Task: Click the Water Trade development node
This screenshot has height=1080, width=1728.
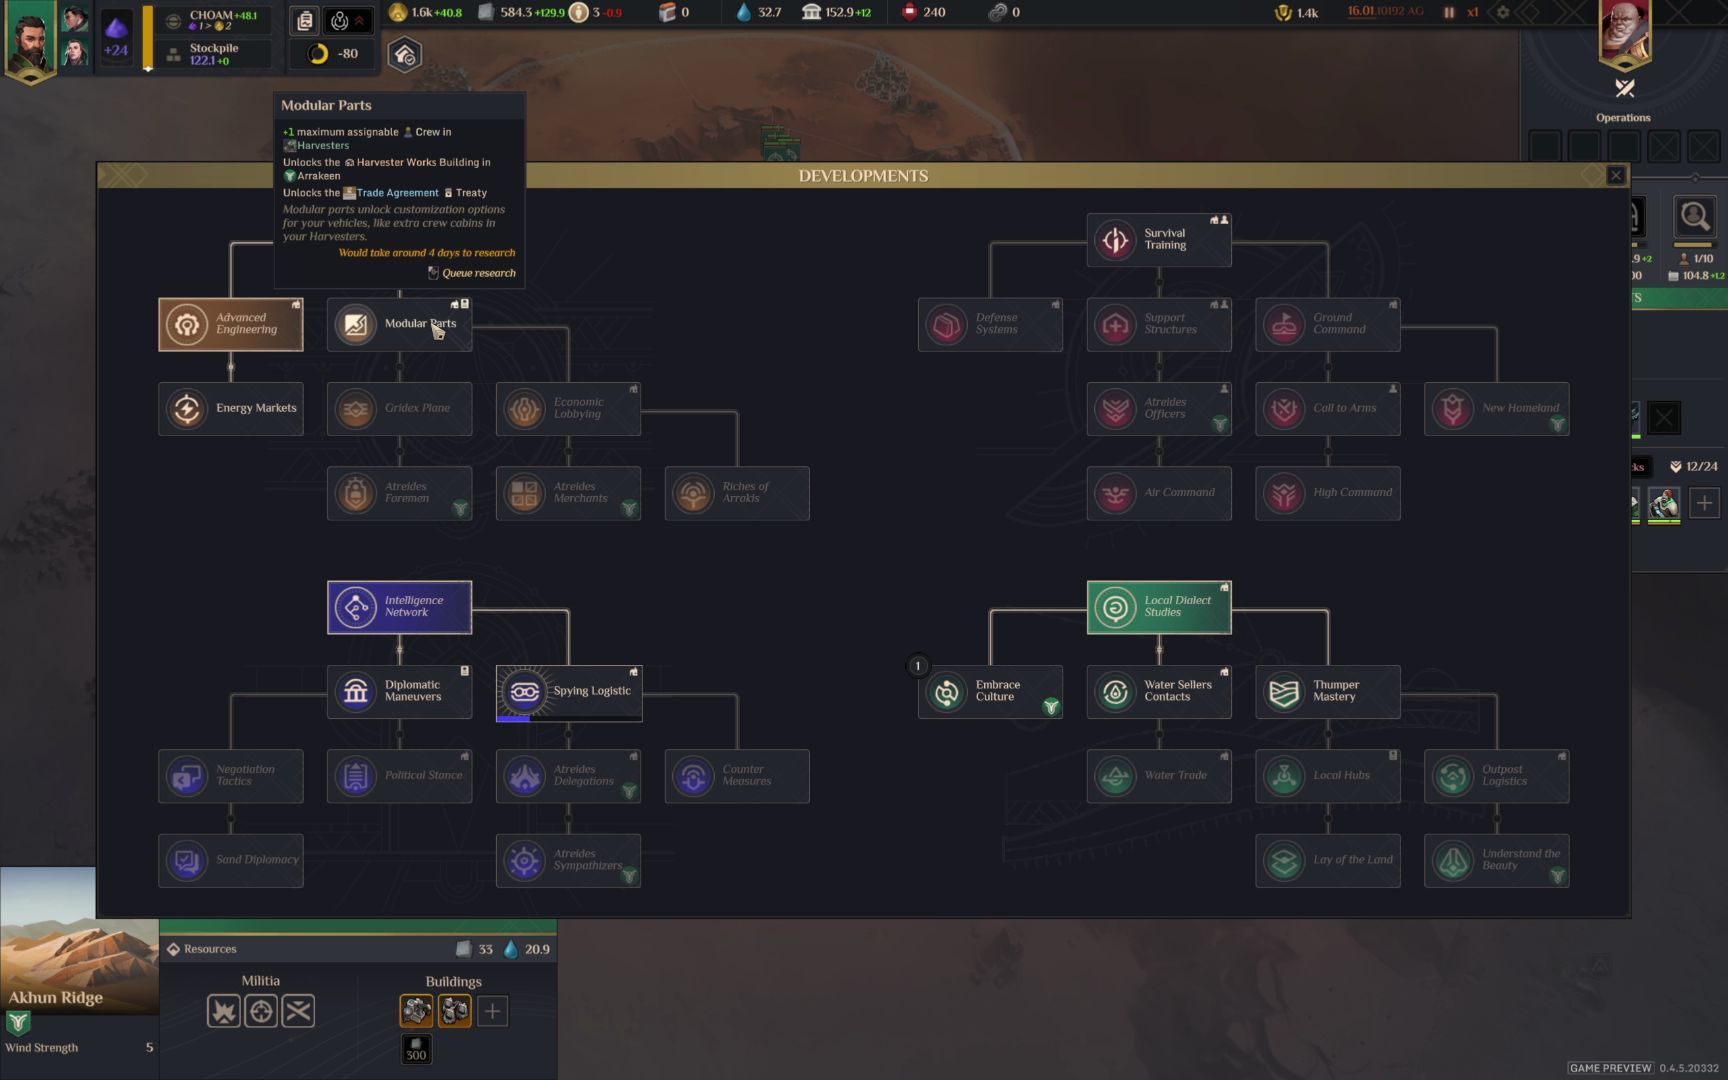Action: [1159, 776]
